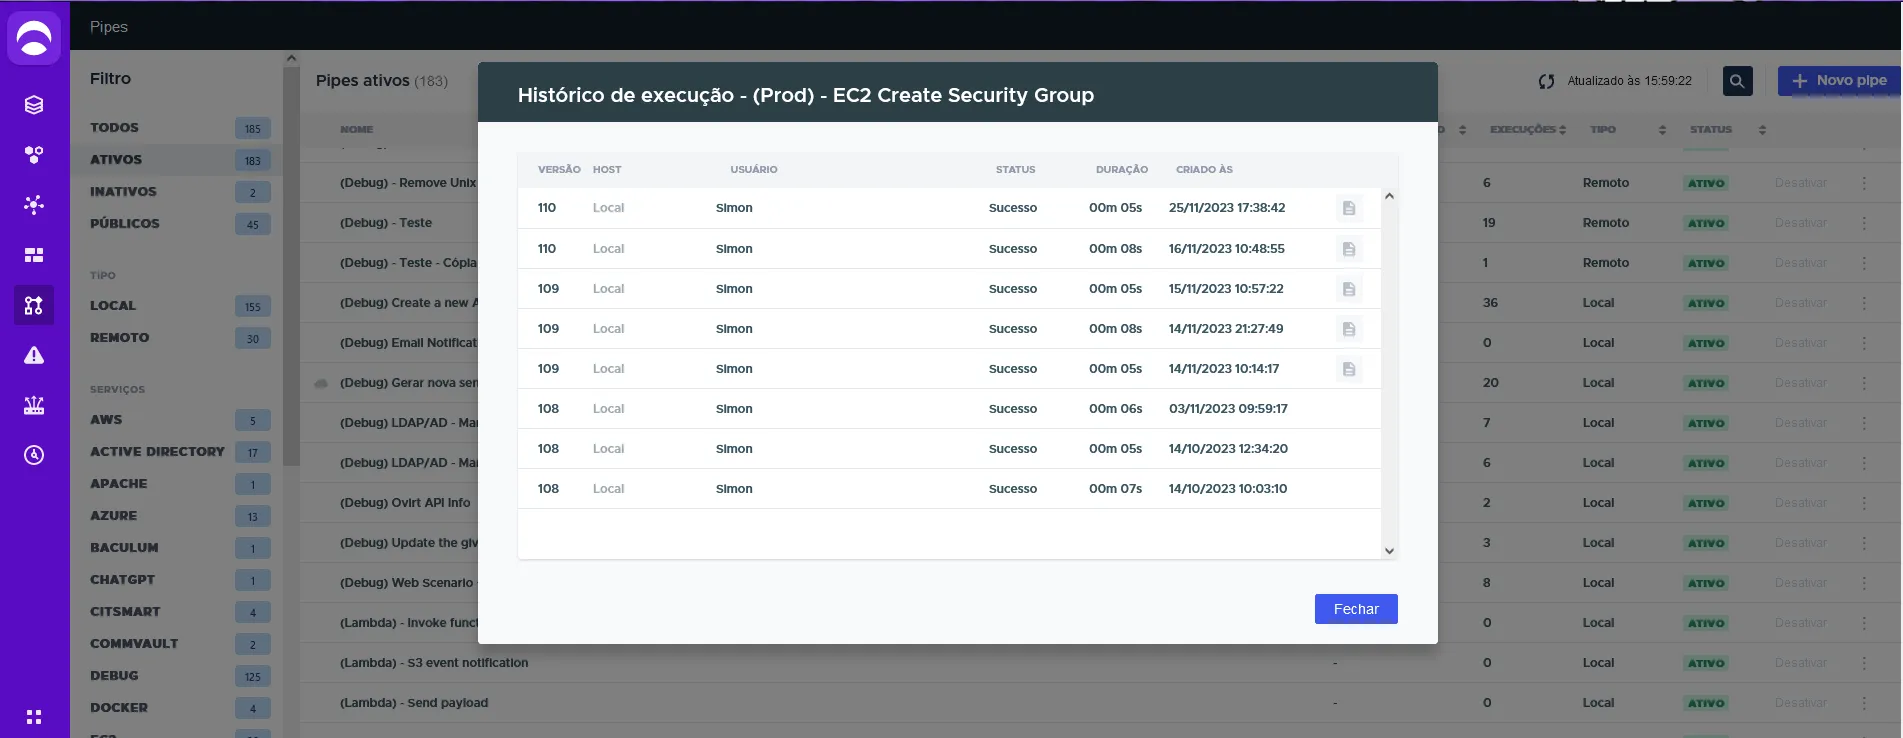Create a new pipe with Novo pipe
Viewport: 1903px width, 738px height.
(x=1838, y=81)
